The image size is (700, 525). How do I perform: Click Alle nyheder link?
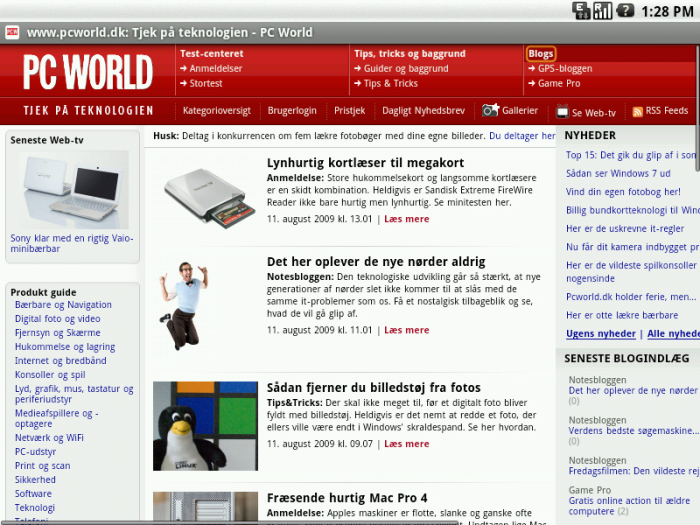tap(674, 334)
